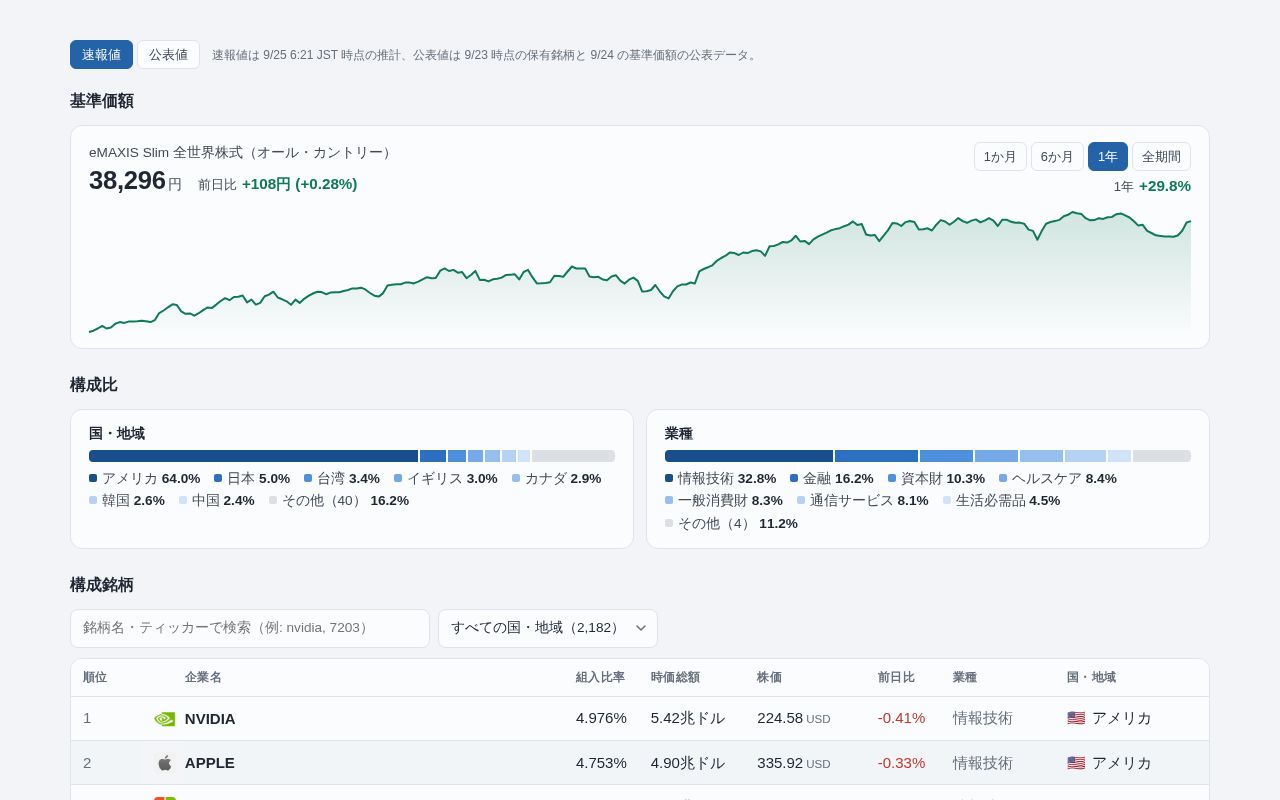Image resolution: width=1280 pixels, height=800 pixels.
Task: Click the ヘルスケア 8.4% legend entry
Action: [1058, 479]
